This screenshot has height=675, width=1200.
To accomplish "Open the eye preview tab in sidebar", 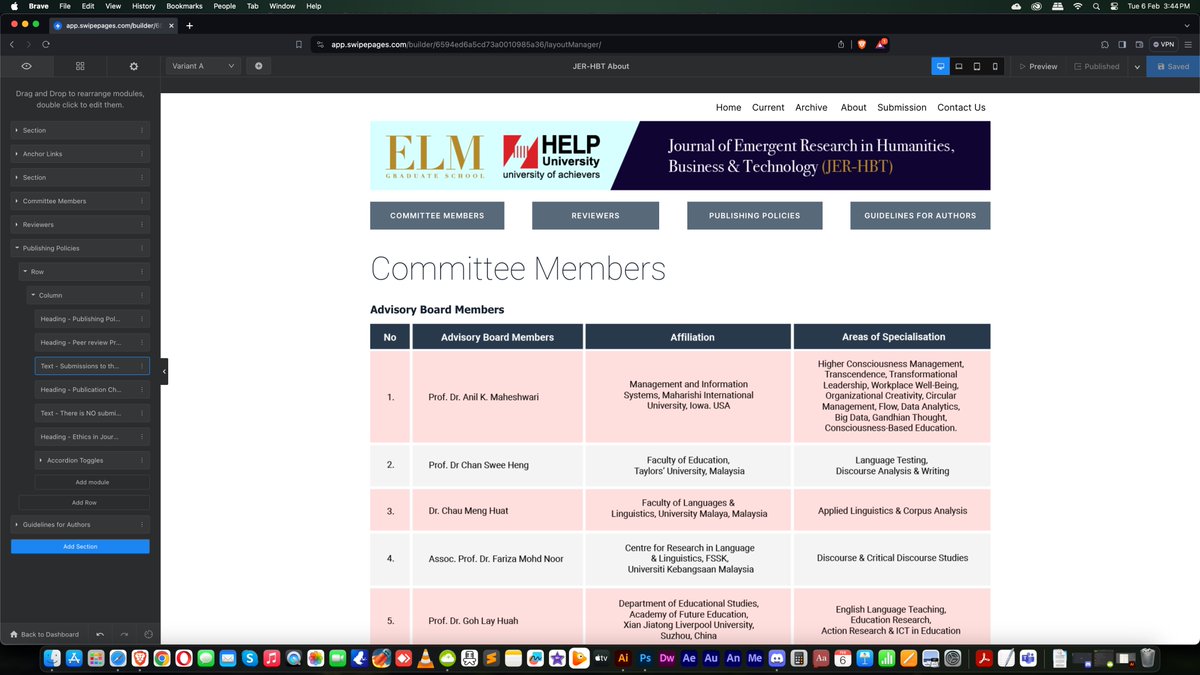I will pos(27,66).
